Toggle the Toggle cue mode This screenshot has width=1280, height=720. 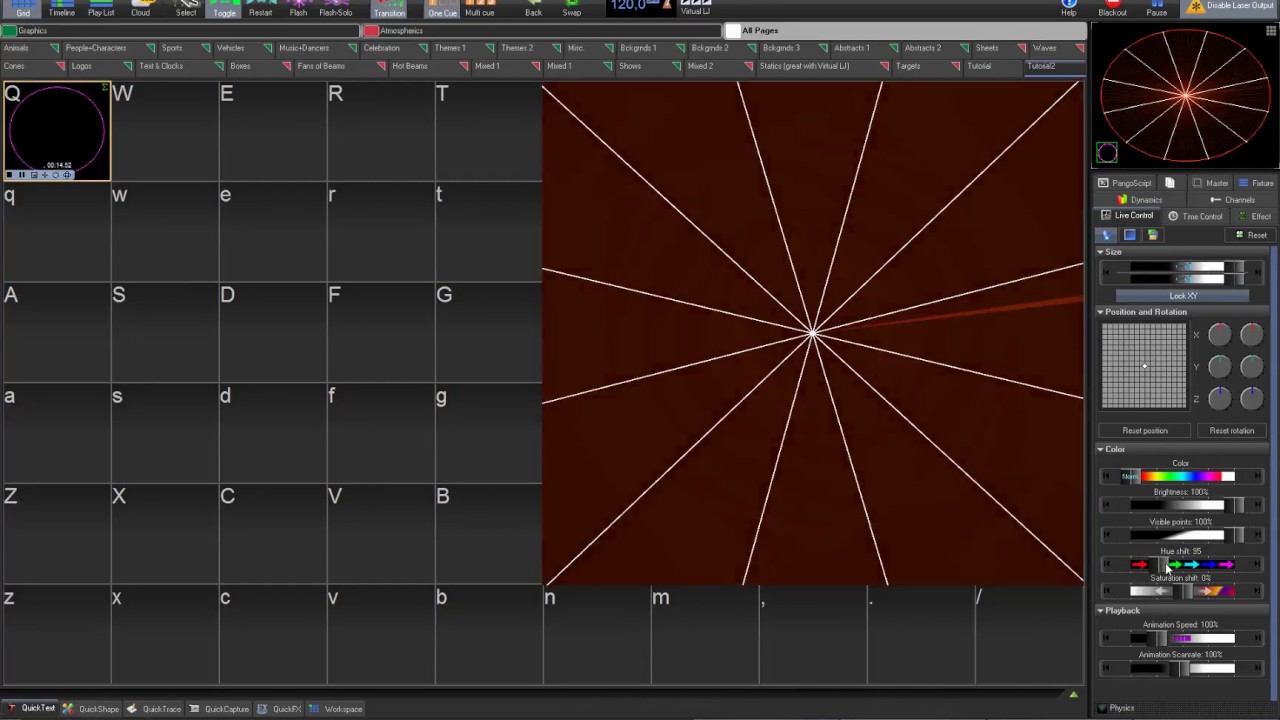pos(224,9)
